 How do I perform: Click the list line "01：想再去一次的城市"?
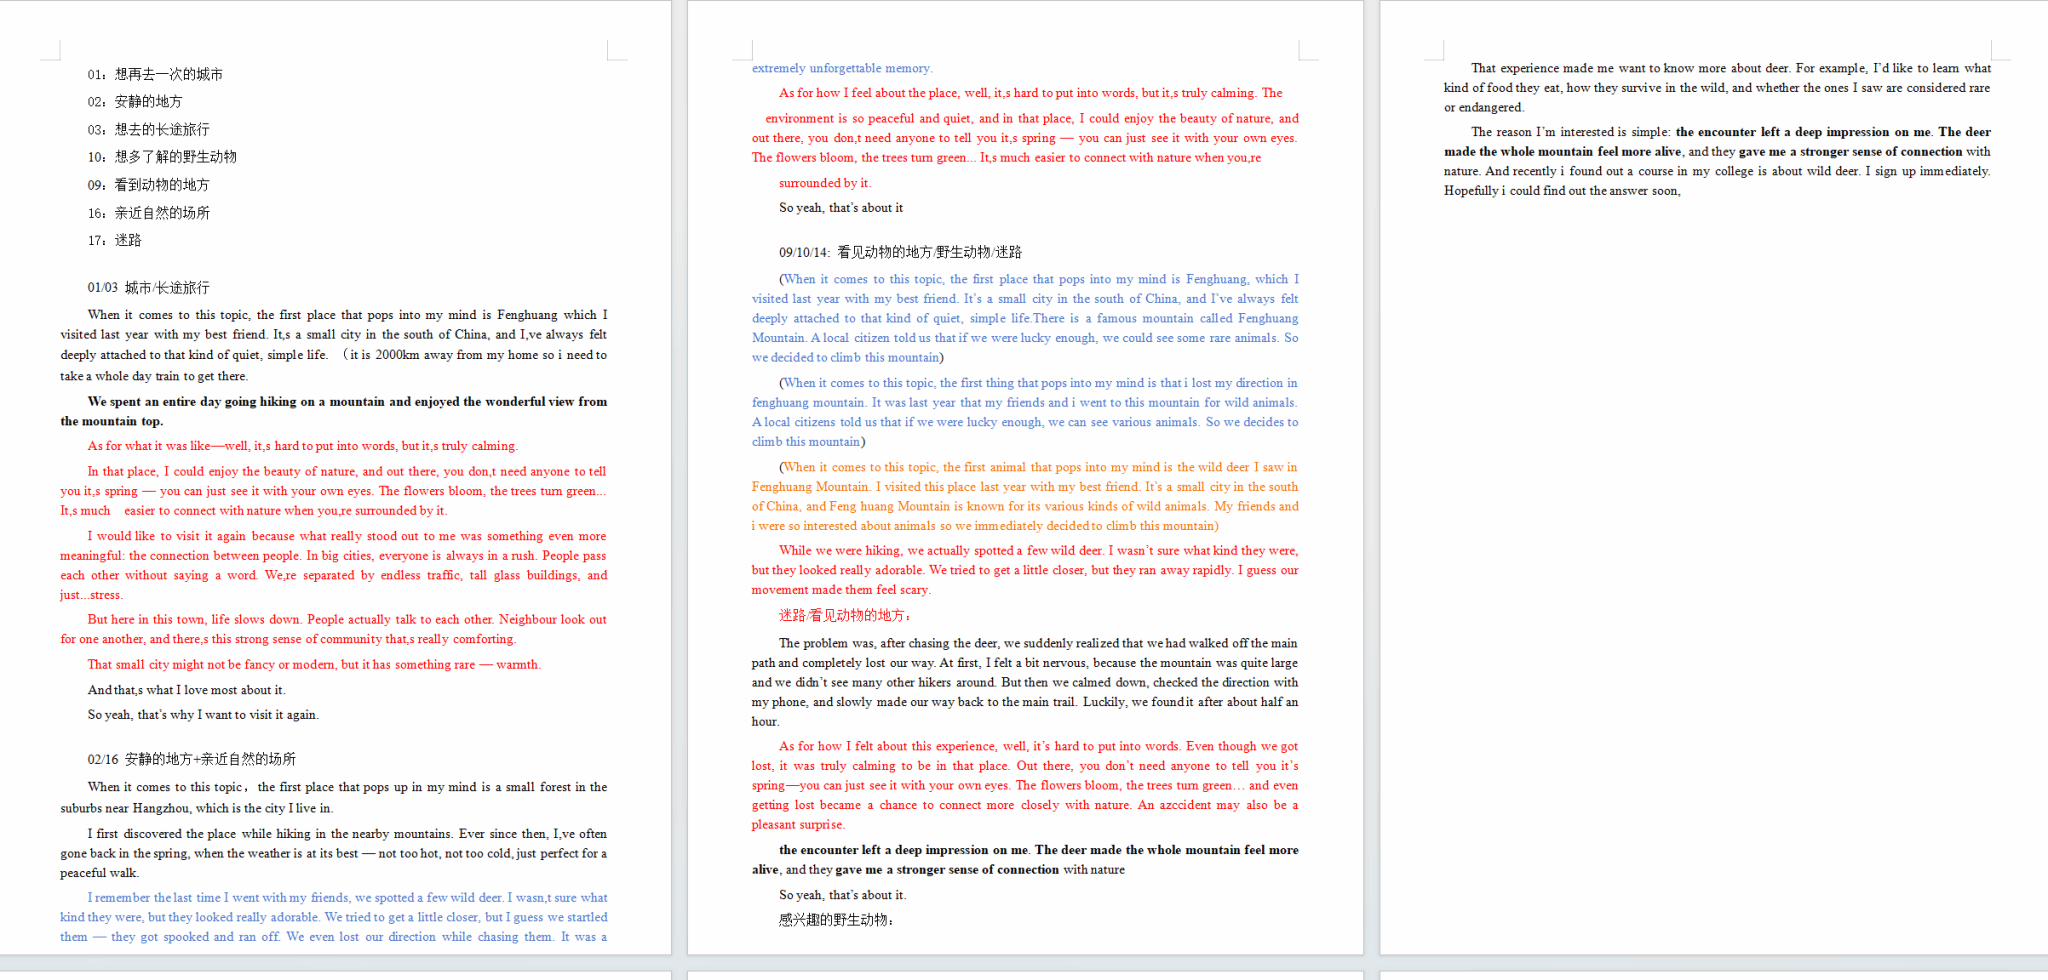tap(155, 74)
